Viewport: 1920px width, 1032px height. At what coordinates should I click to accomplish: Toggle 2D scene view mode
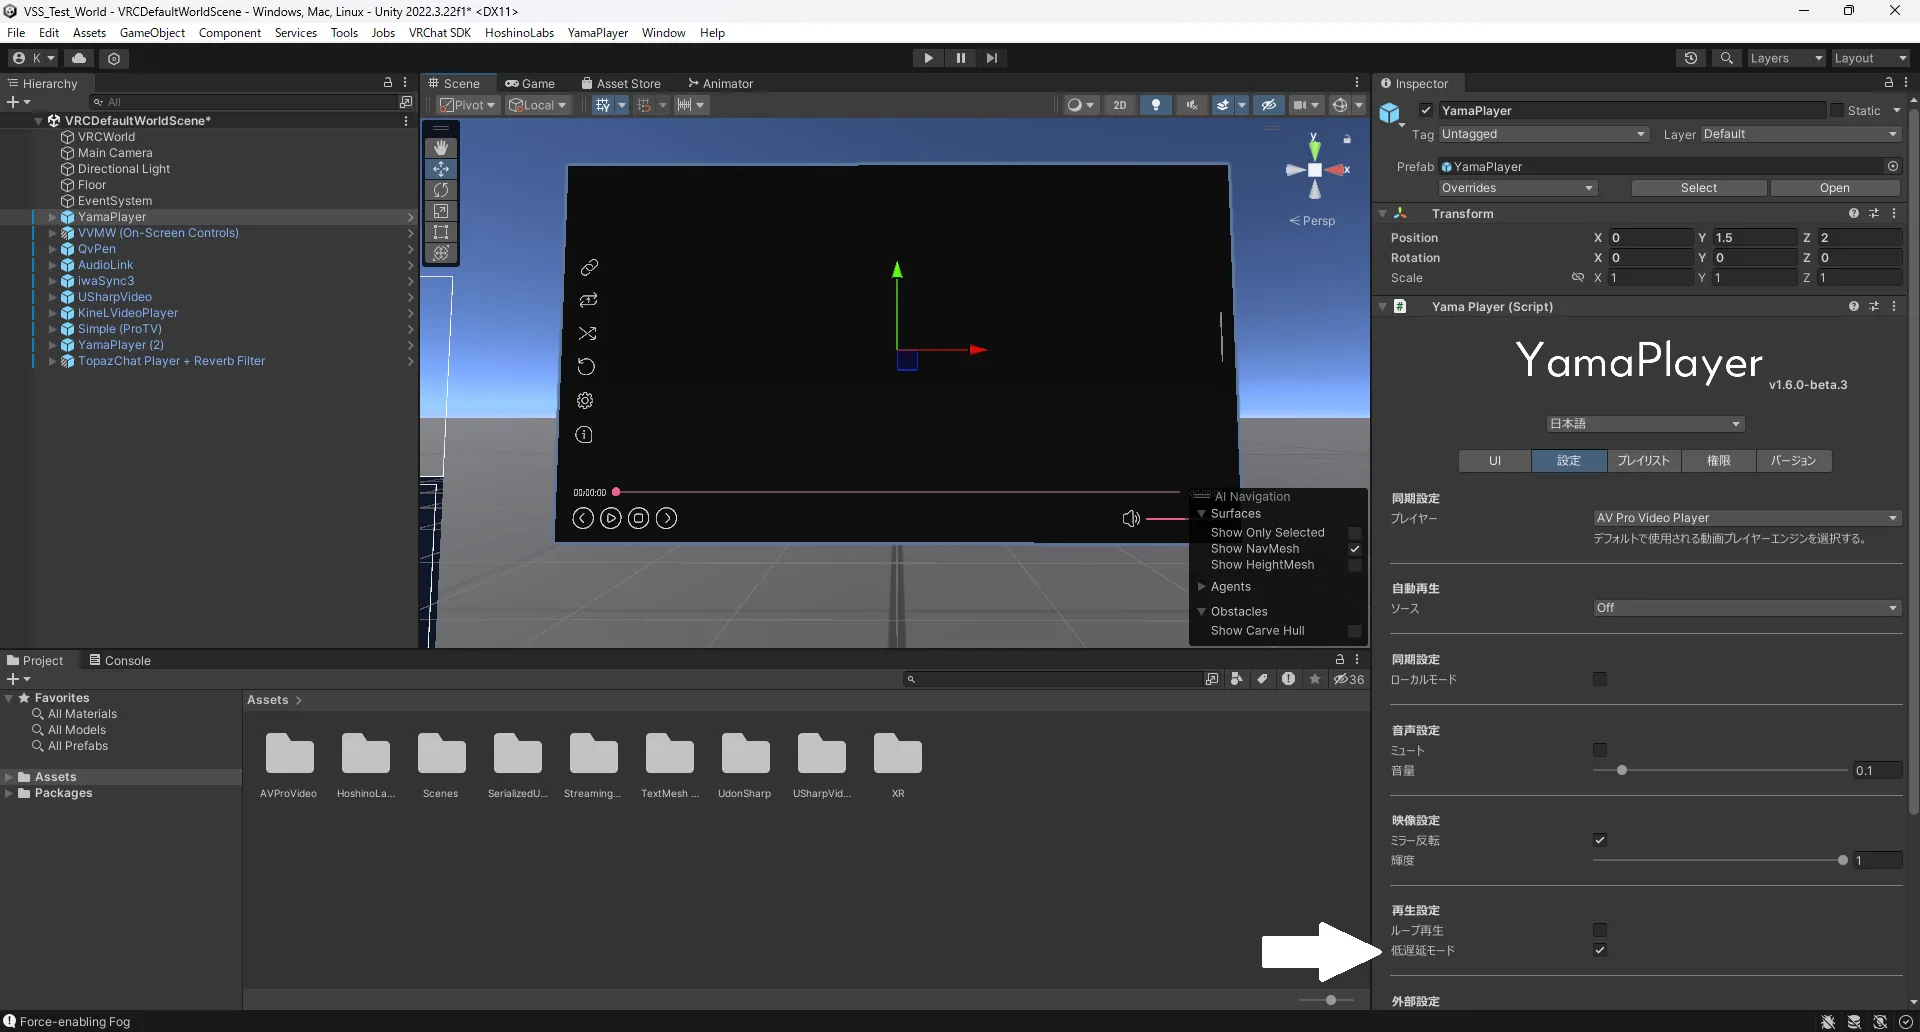(1120, 105)
